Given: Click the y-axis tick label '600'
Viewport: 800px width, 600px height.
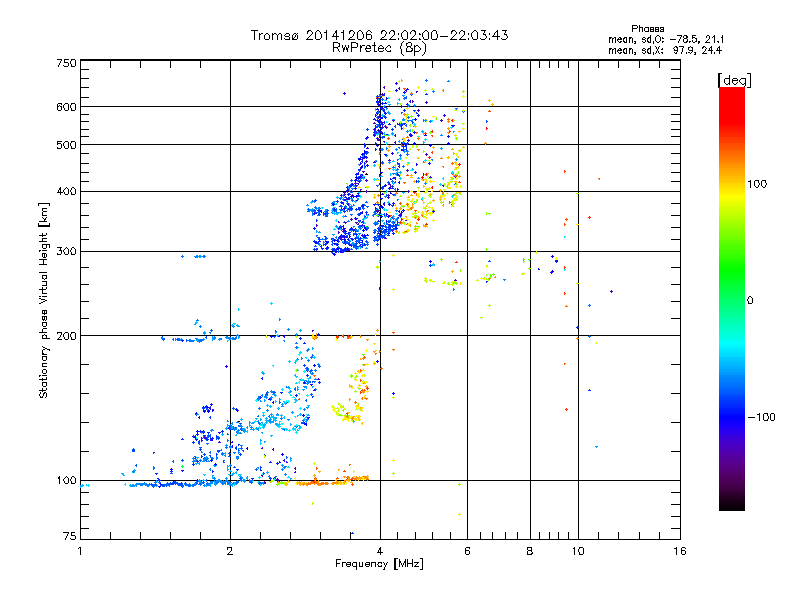Looking at the screenshot, I should click(x=66, y=107).
